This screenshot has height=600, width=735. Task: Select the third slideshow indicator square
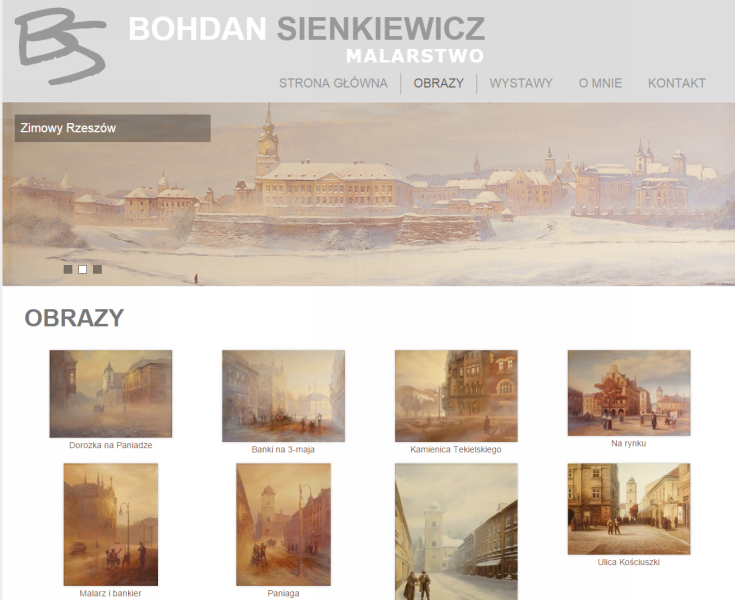point(97,269)
